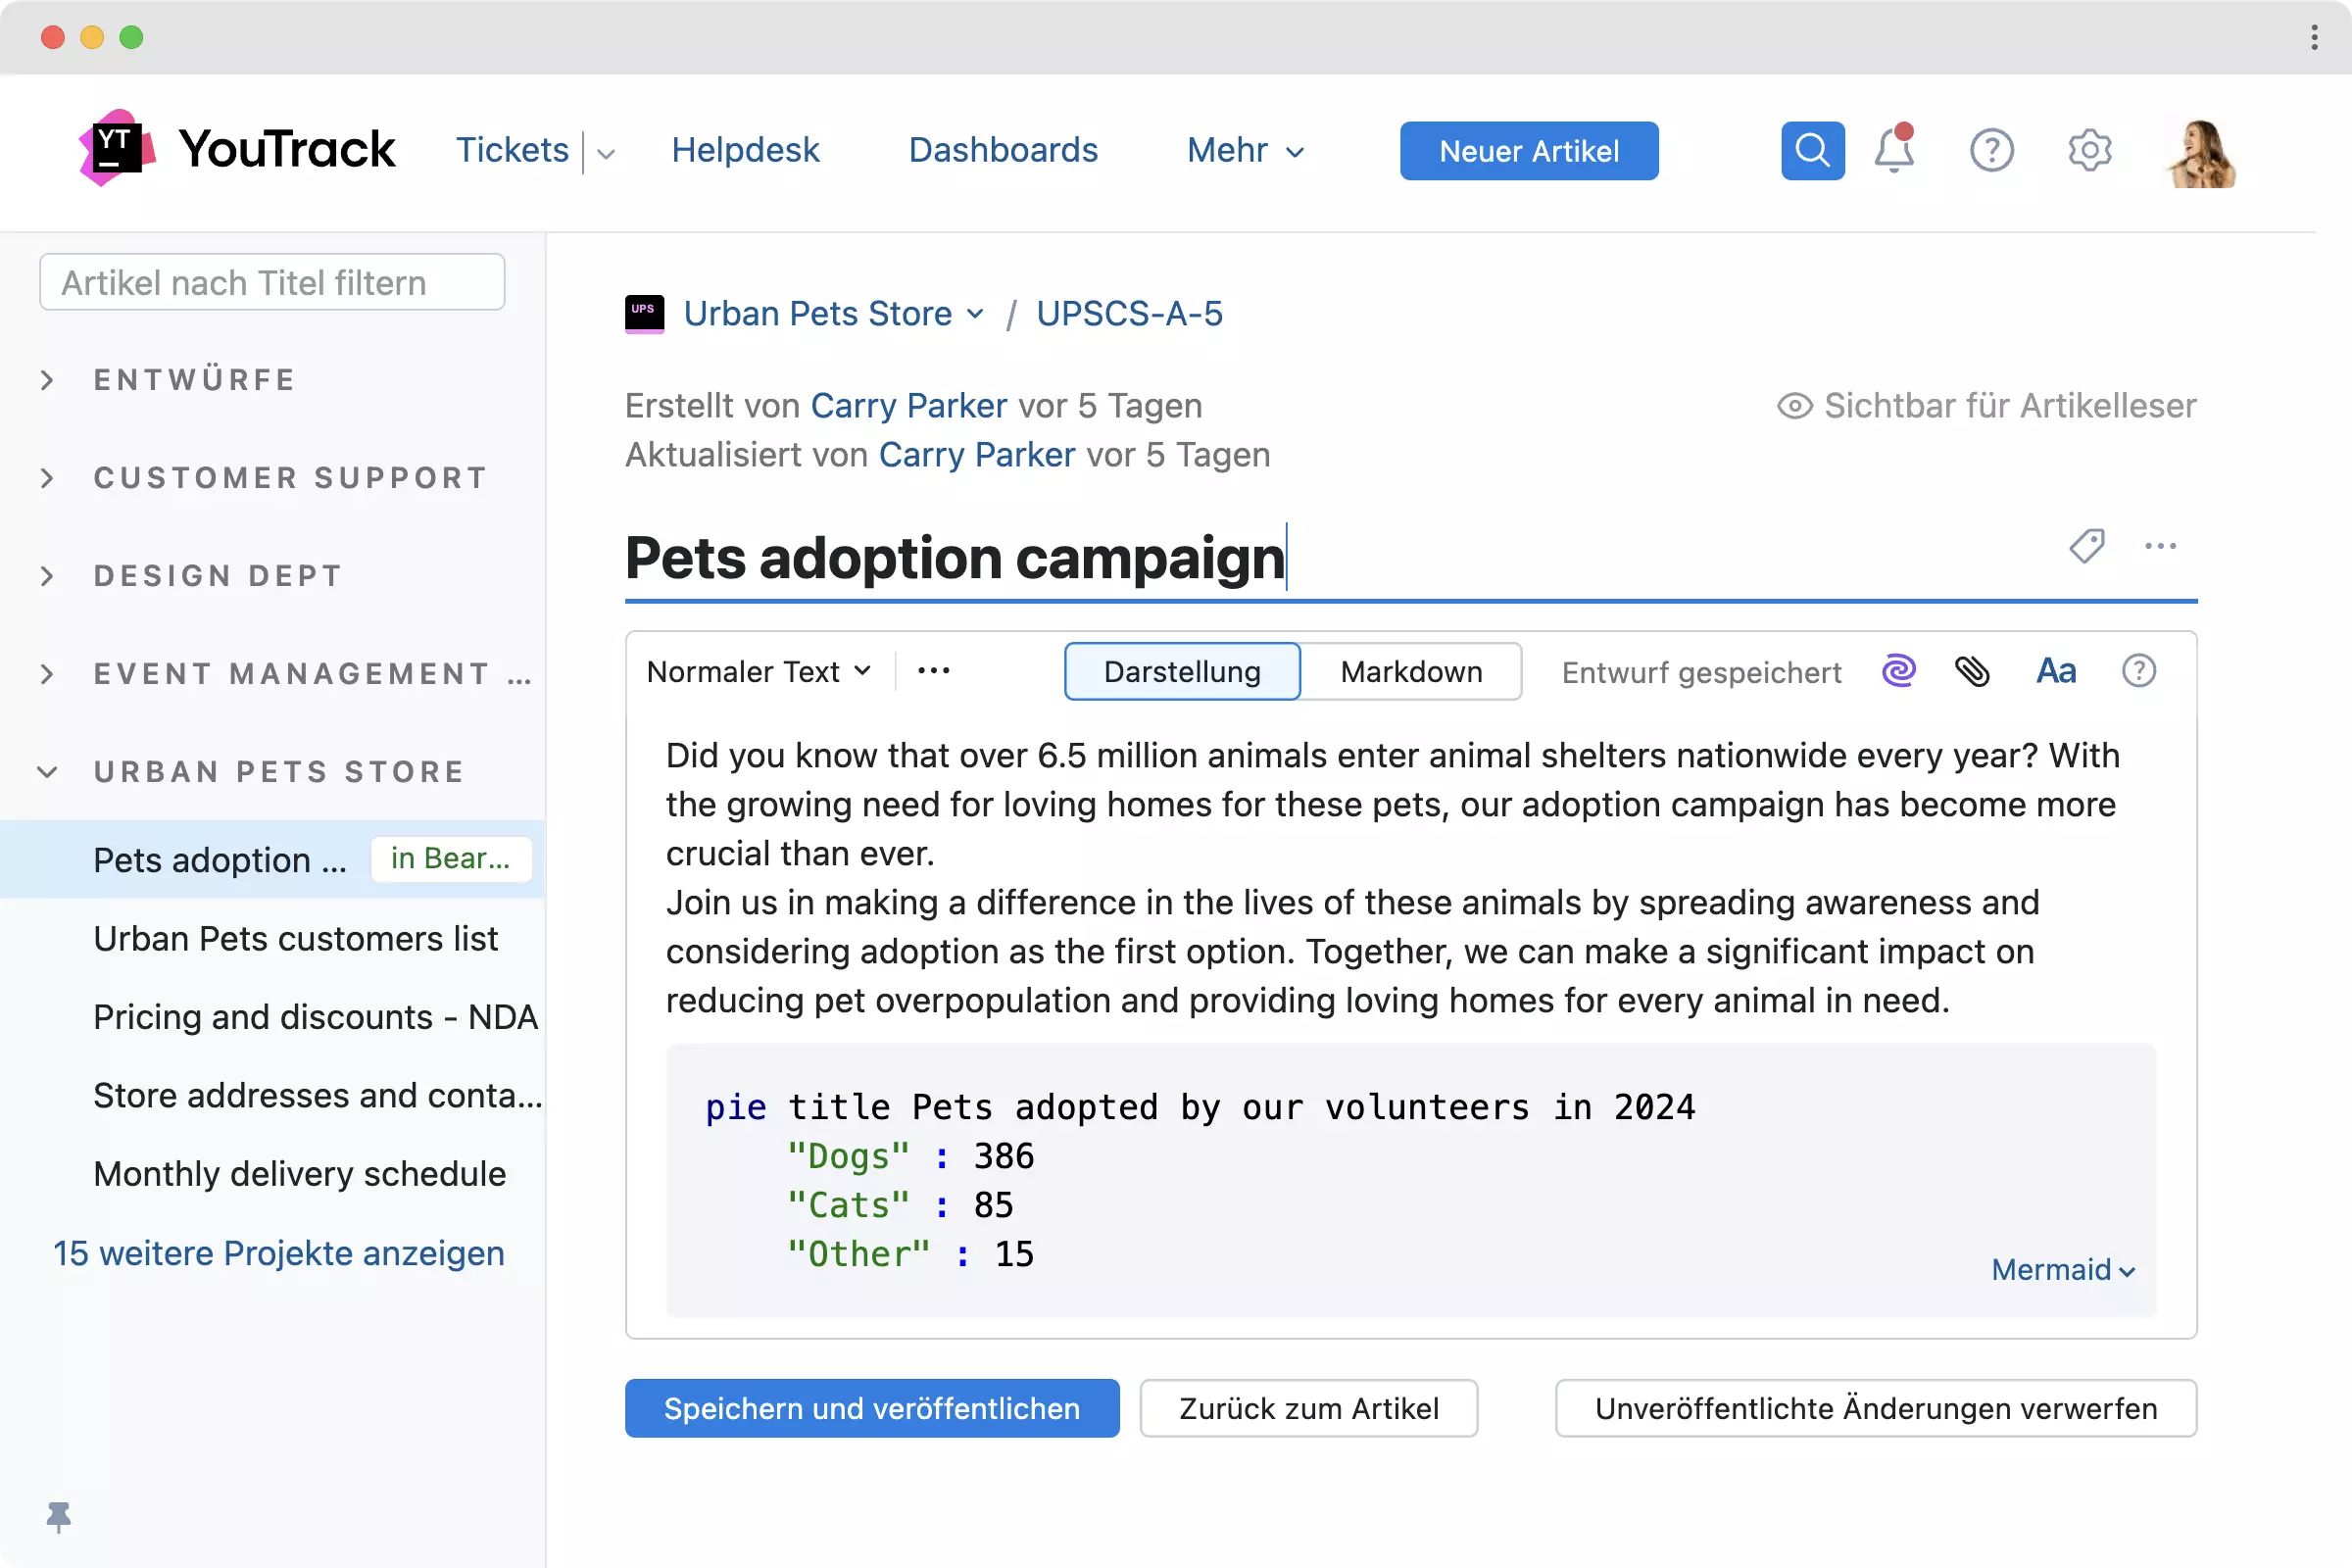Switch editor to Markdown mode
This screenshot has height=1568, width=2352.
pyautogui.click(x=1410, y=672)
